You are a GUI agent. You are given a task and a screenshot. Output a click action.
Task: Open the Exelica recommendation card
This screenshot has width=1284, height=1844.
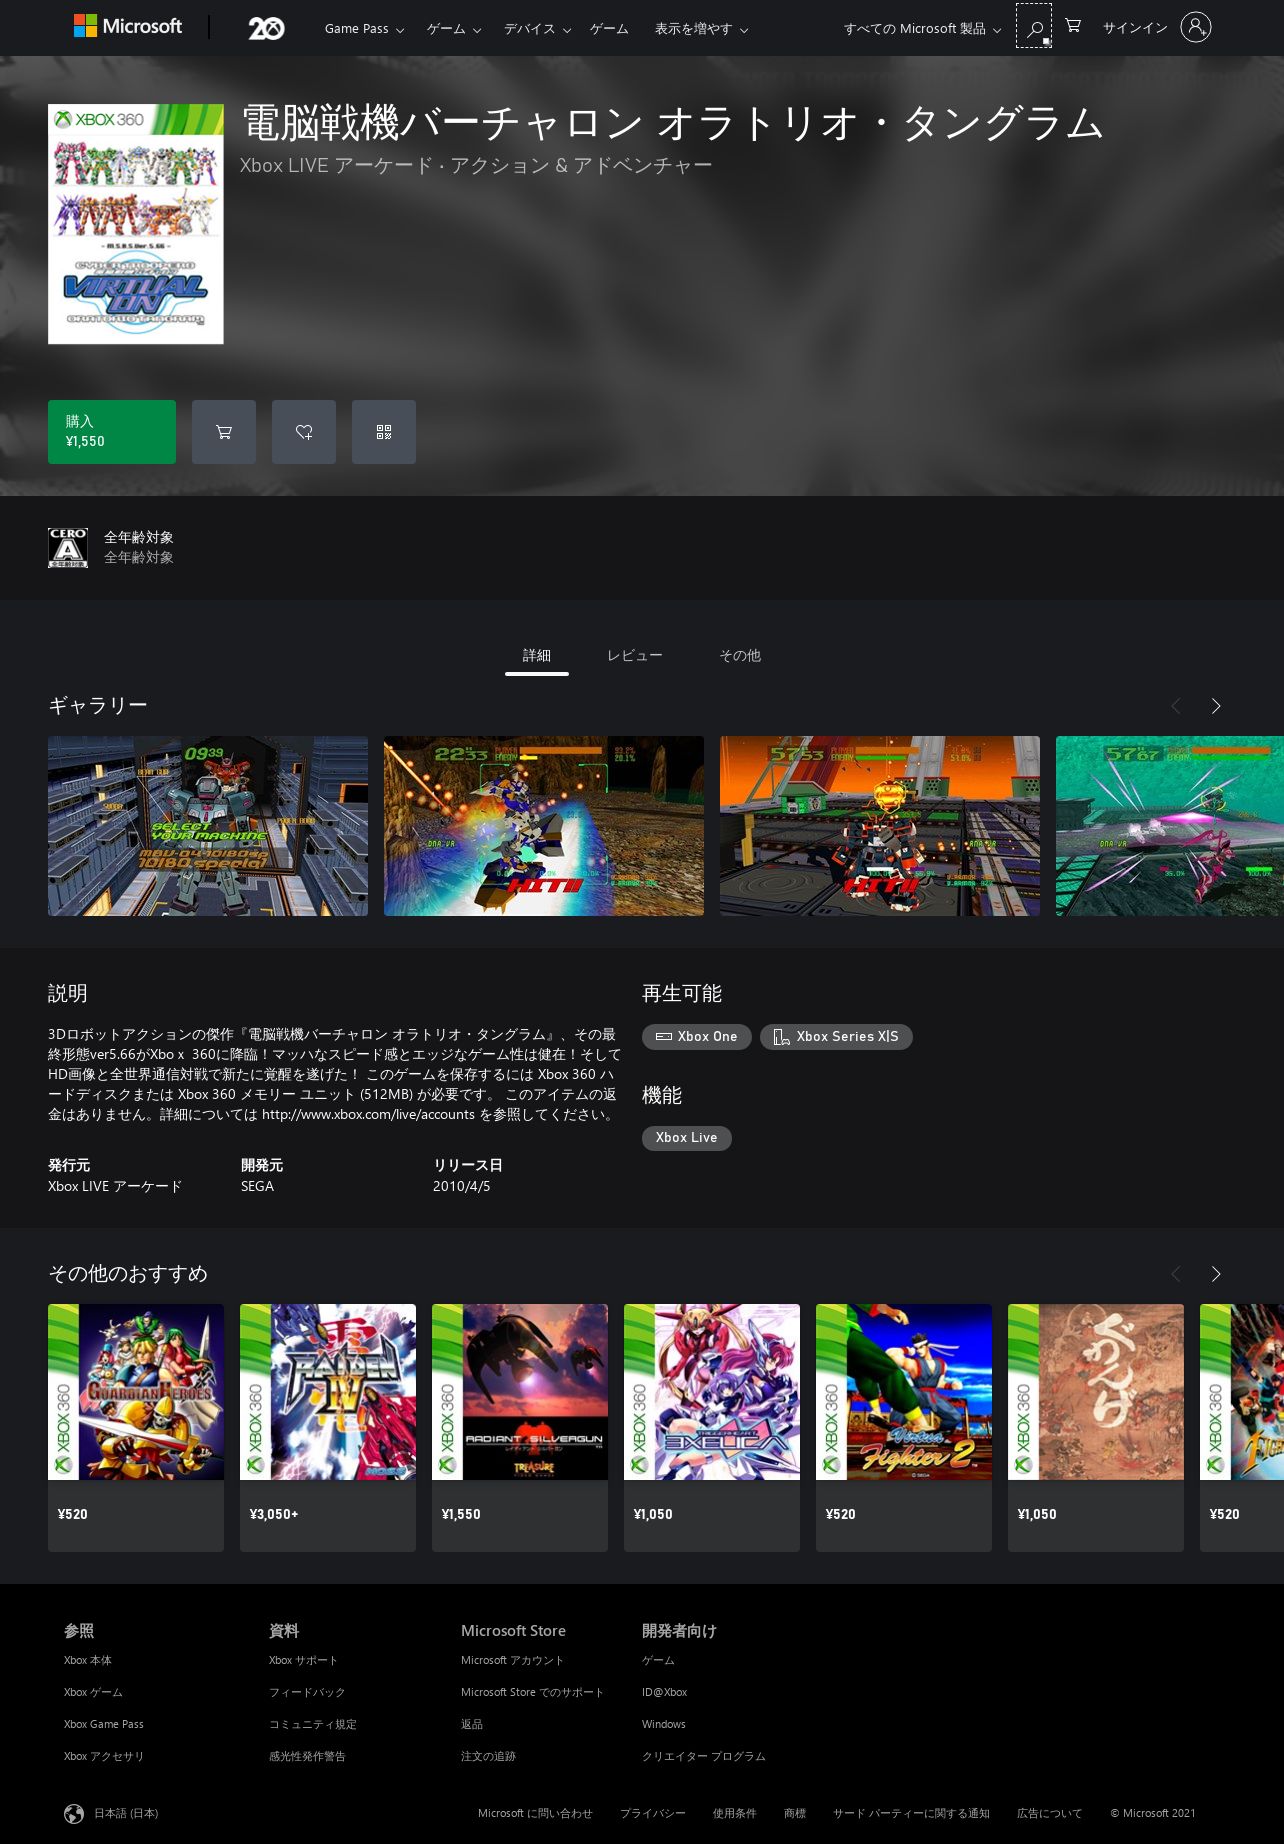tap(712, 1428)
